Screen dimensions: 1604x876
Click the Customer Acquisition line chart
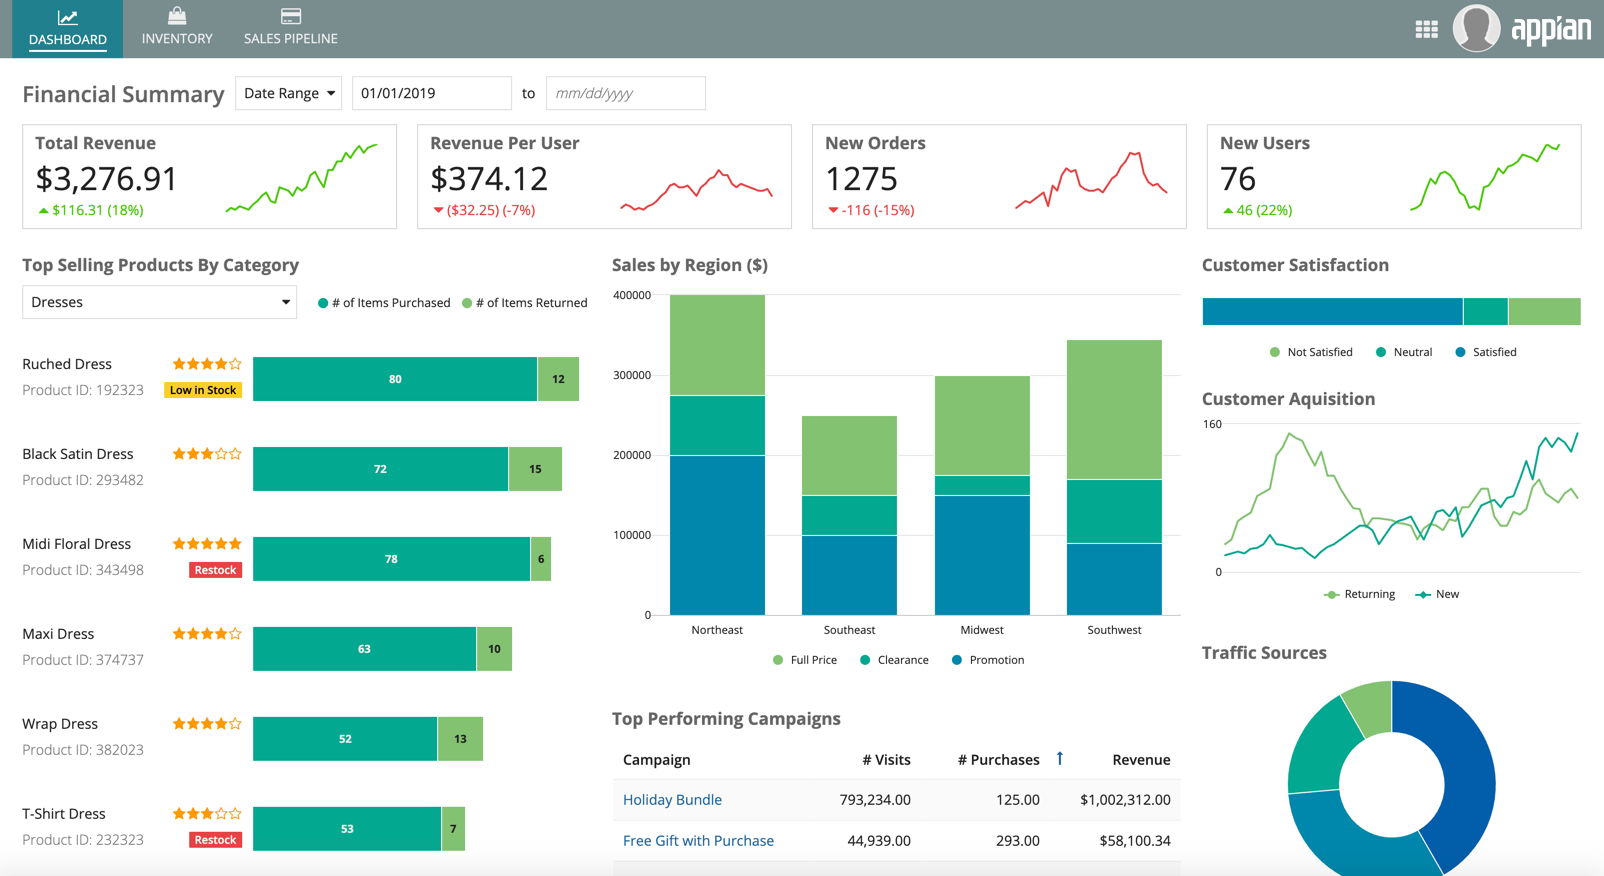1400,500
